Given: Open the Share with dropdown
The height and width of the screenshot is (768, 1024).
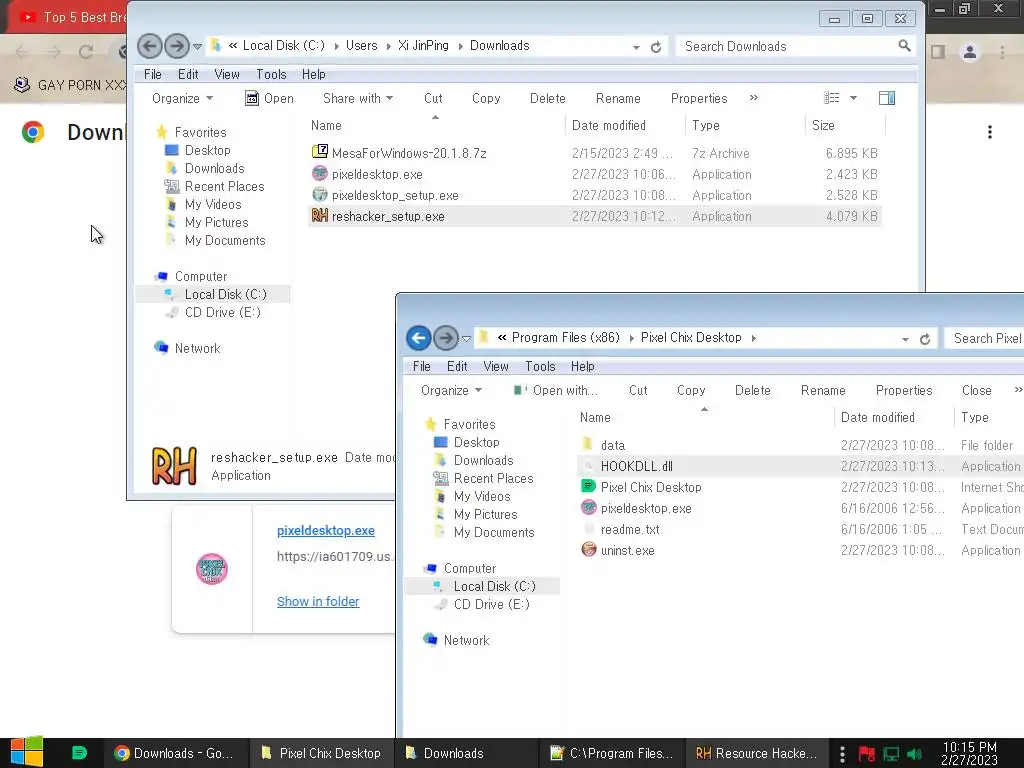Looking at the screenshot, I should tap(358, 98).
